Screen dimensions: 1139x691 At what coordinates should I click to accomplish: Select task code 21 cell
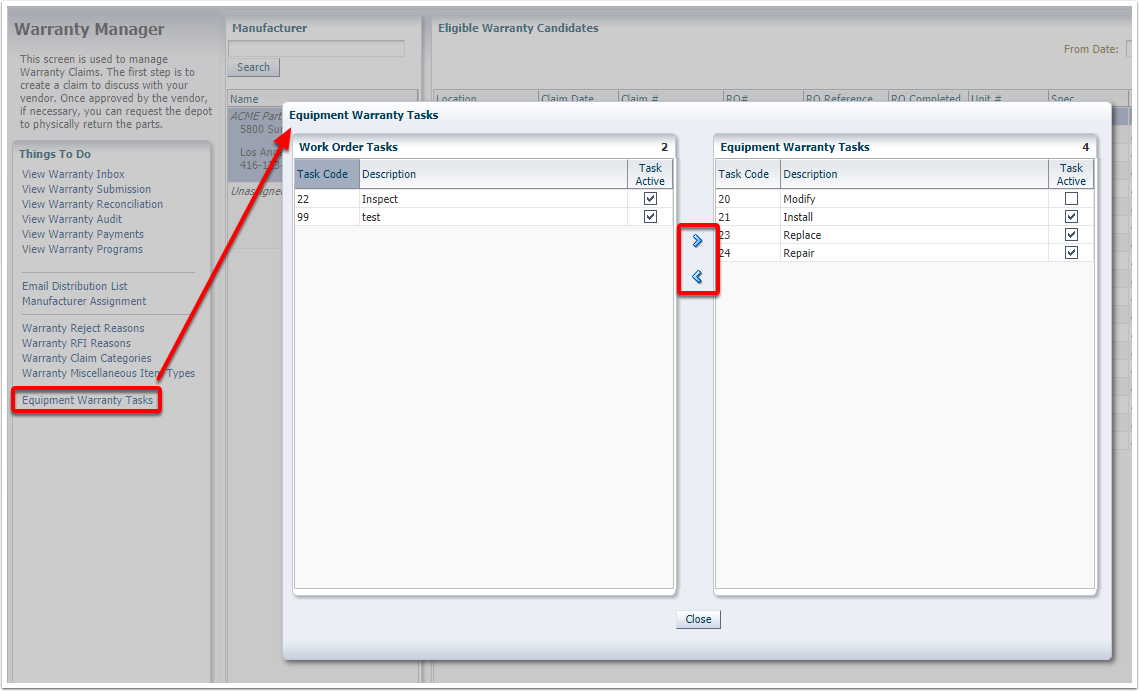click(748, 217)
